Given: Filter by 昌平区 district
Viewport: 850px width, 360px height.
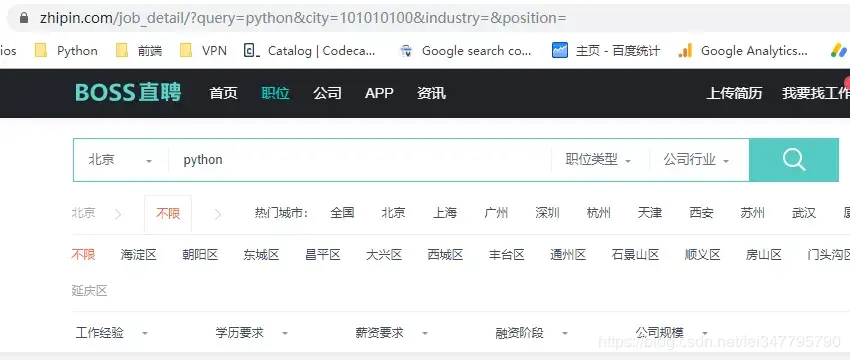Looking at the screenshot, I should pos(323,254).
